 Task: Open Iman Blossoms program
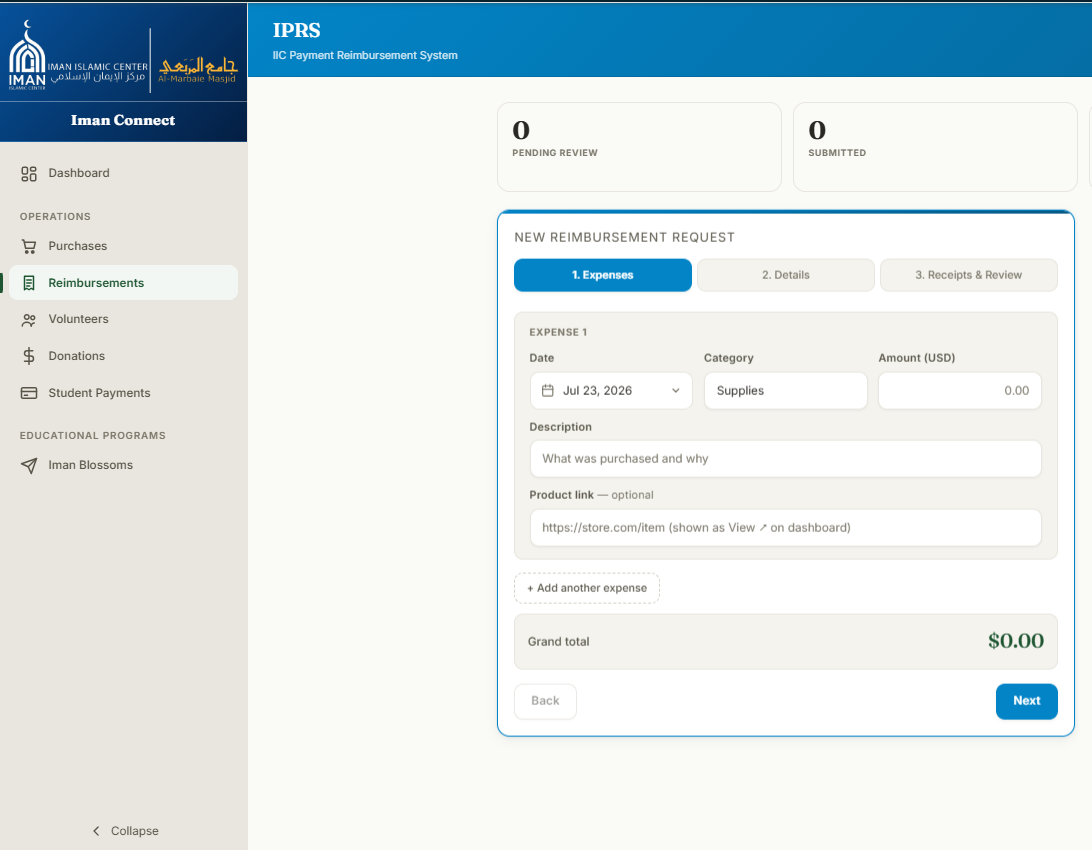pos(123,465)
